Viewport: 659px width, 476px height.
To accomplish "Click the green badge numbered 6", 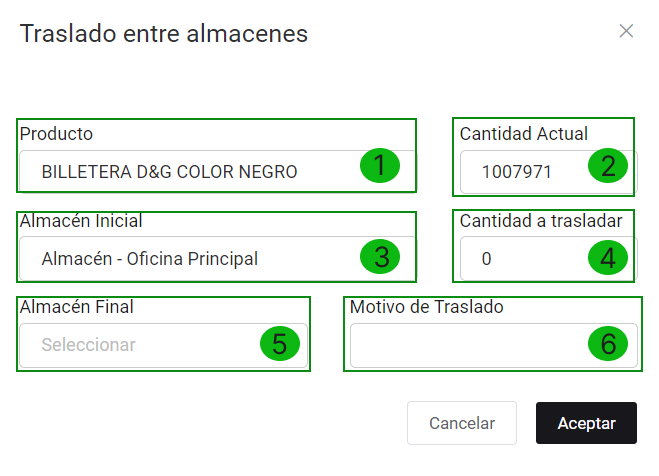I will (608, 343).
